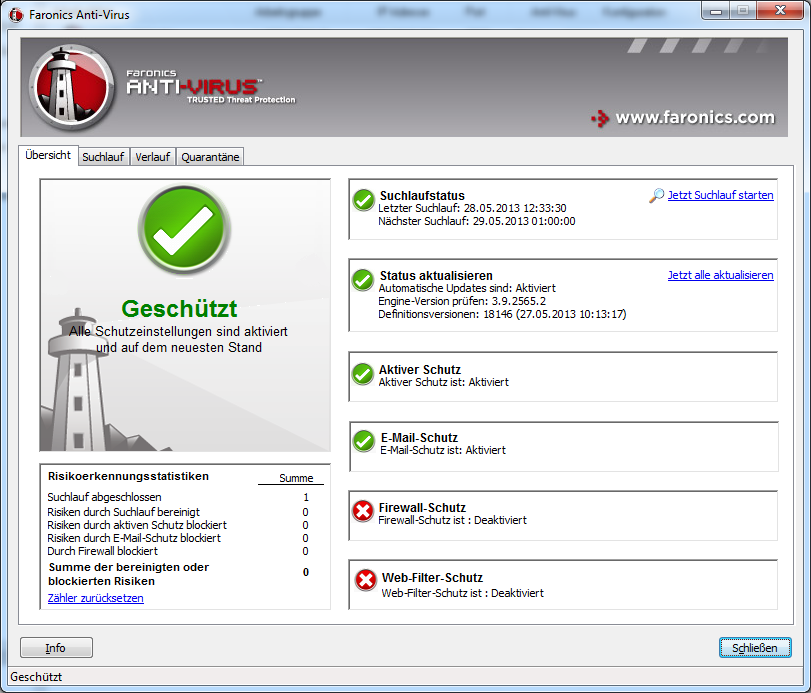811x693 pixels.
Task: Click the large green protected checkmark icon
Action: pyautogui.click(x=184, y=229)
